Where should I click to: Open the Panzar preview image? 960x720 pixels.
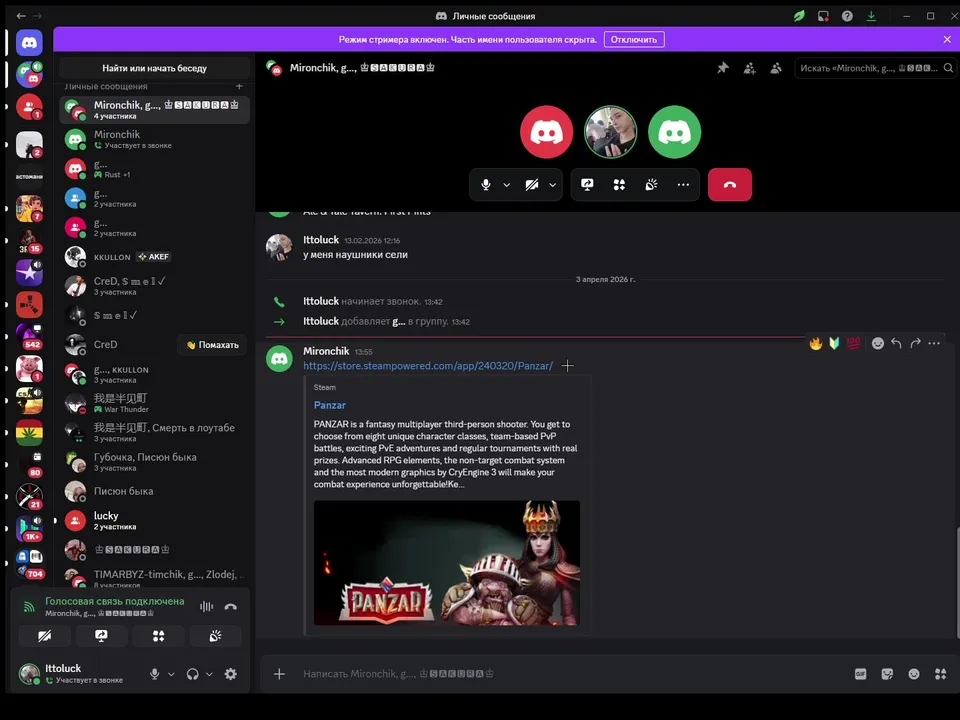[446, 563]
